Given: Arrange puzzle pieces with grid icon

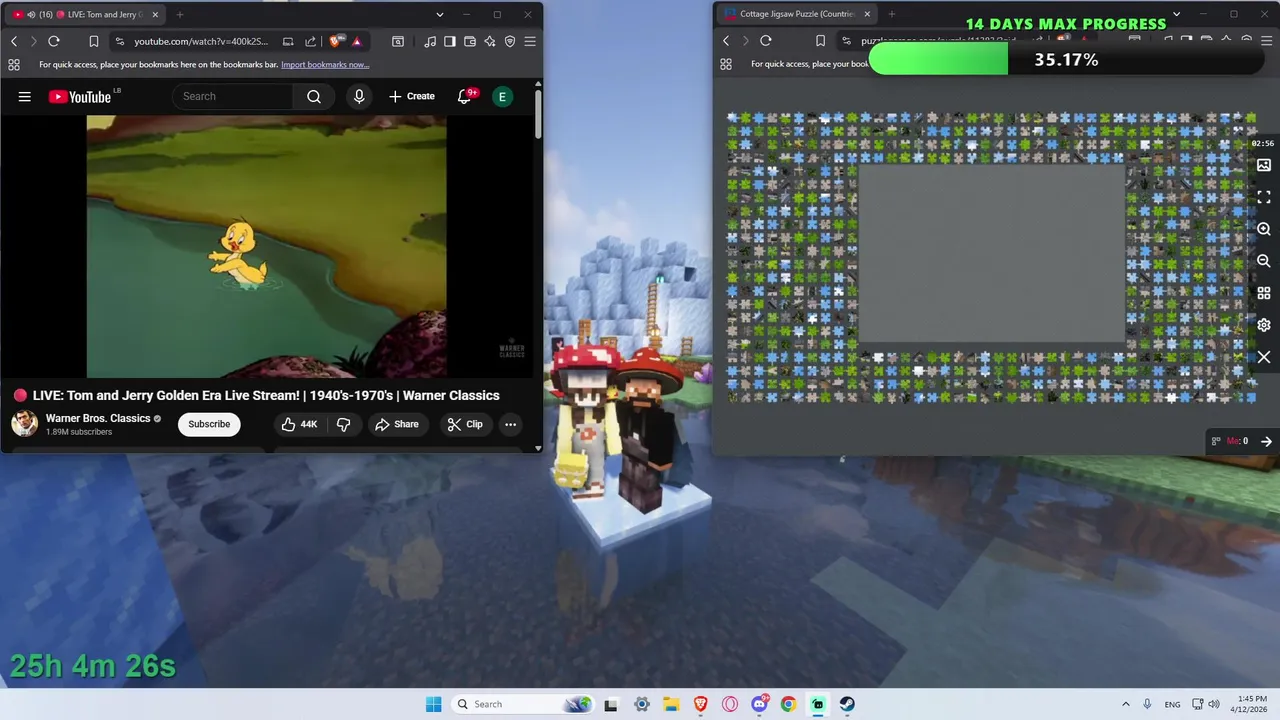Looking at the screenshot, I should point(1264,293).
